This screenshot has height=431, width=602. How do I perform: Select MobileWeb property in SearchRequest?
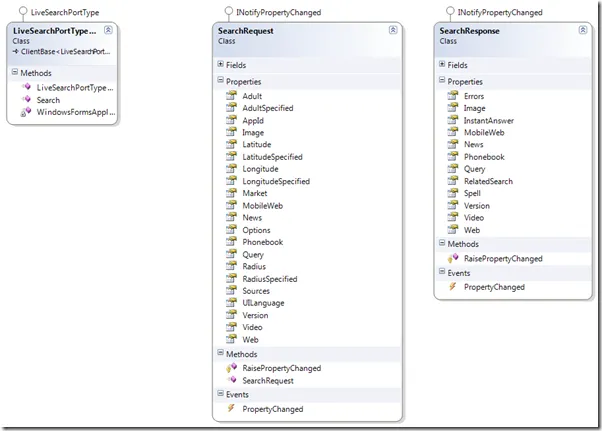262,206
